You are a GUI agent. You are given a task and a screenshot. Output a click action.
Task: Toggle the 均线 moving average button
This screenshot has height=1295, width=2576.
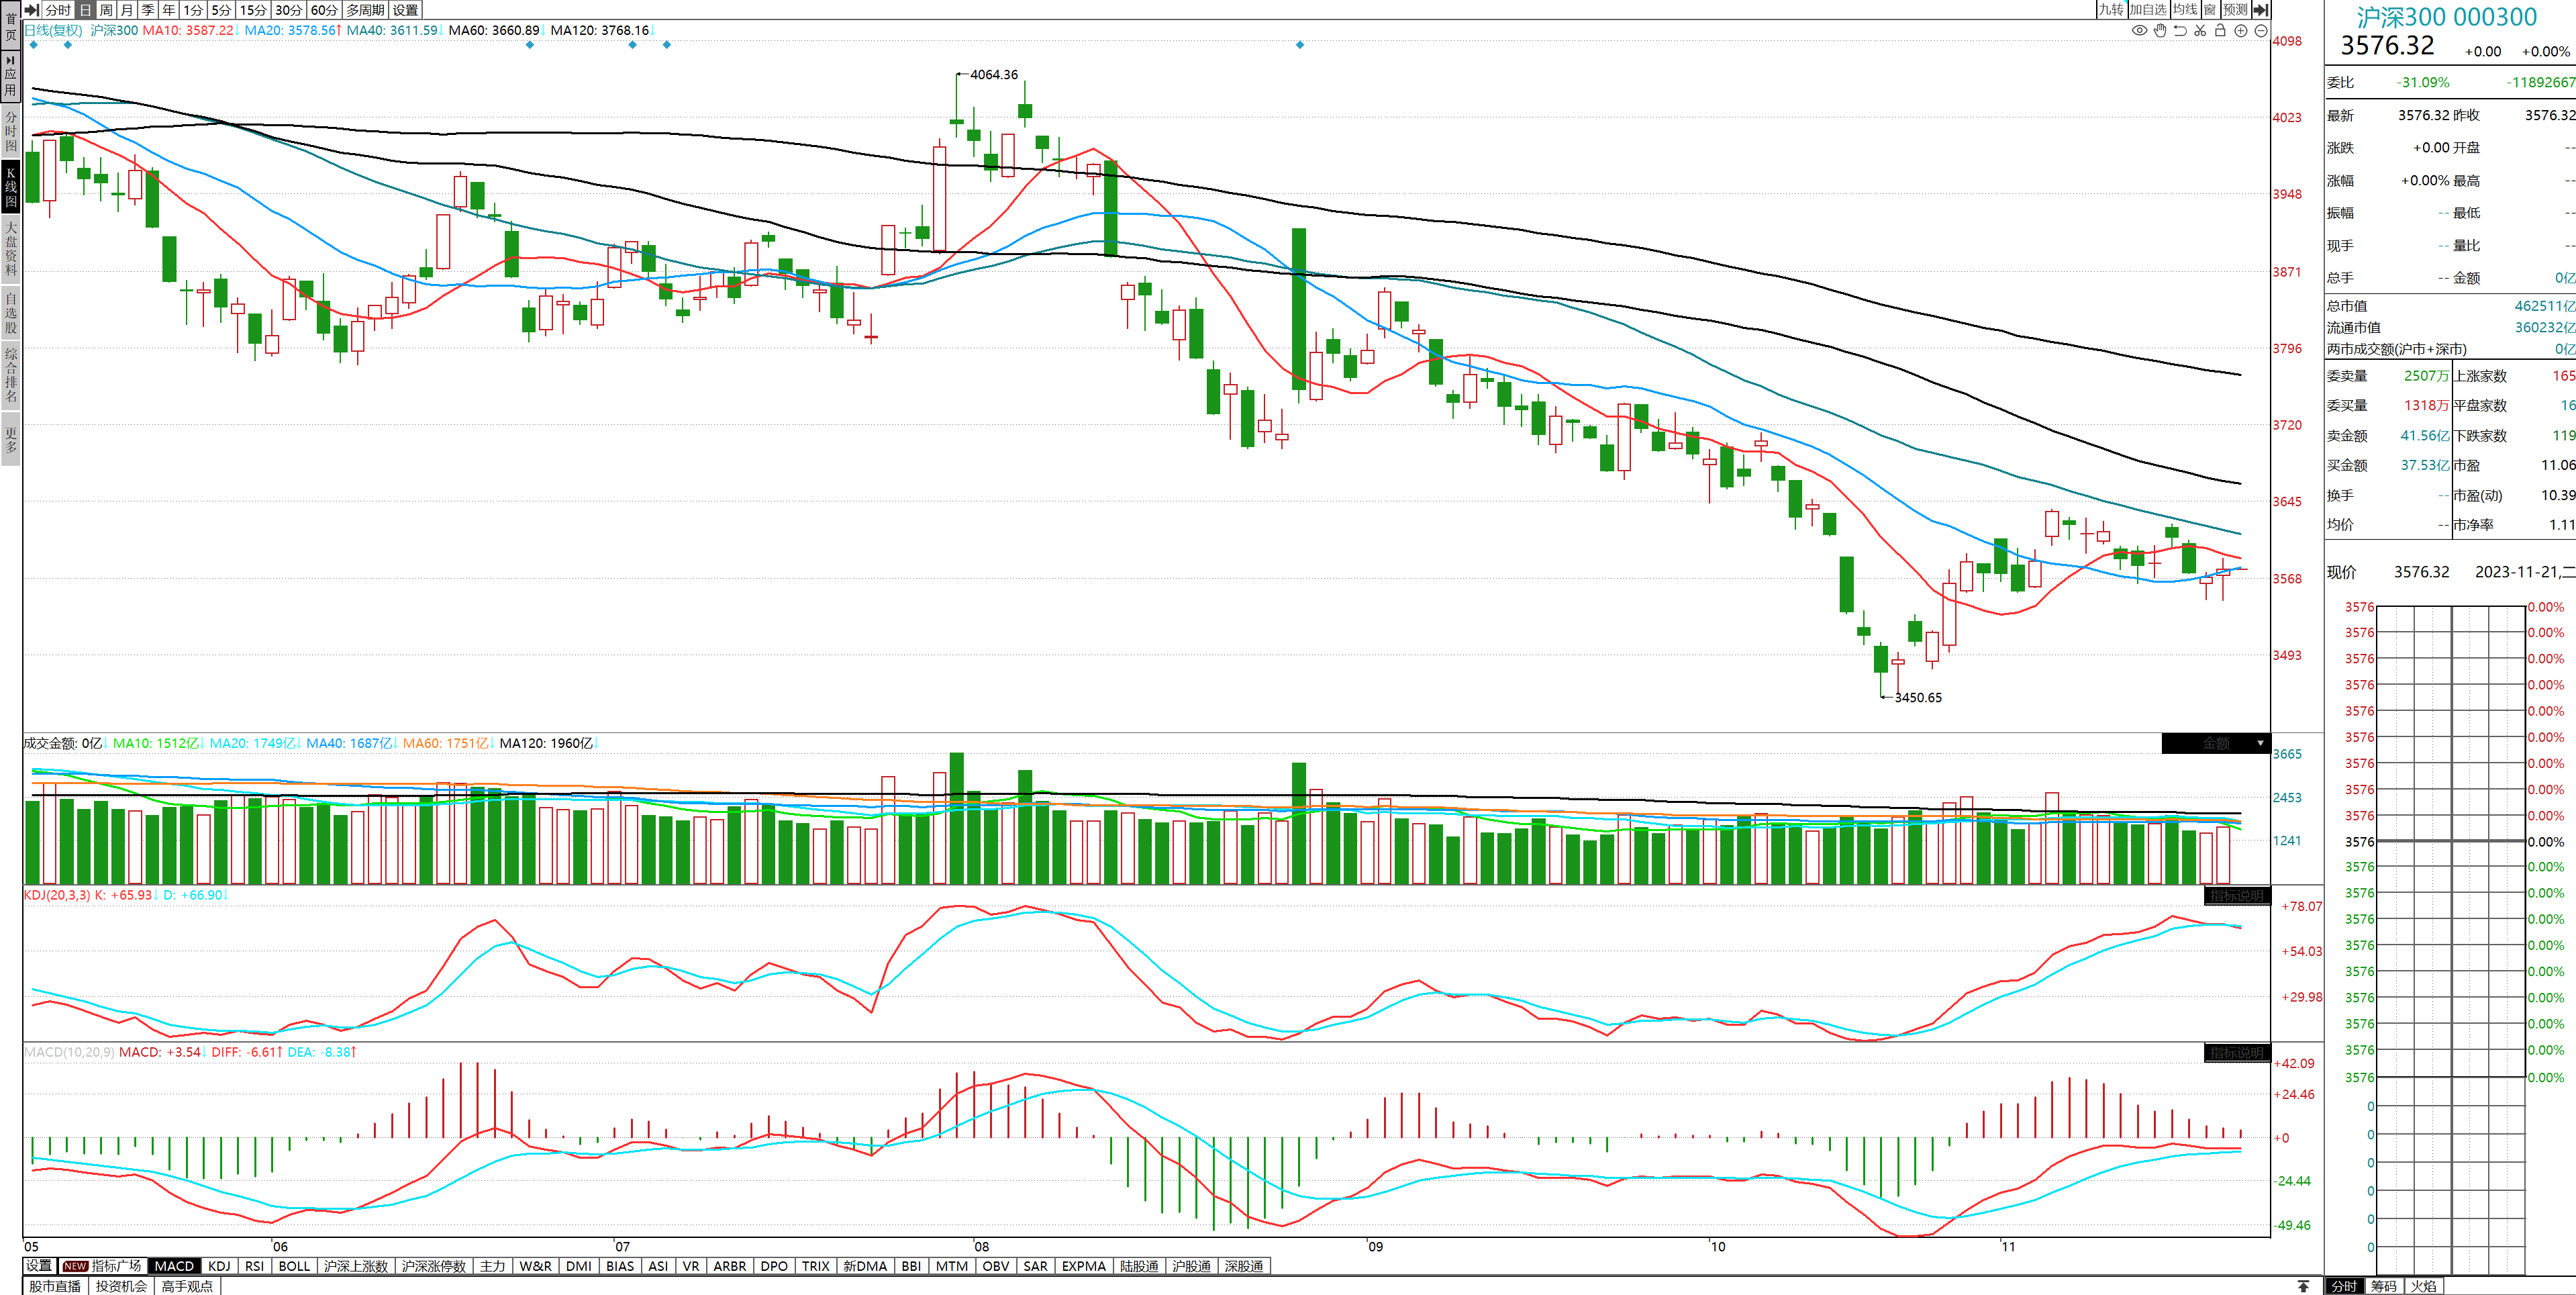(x=2185, y=10)
